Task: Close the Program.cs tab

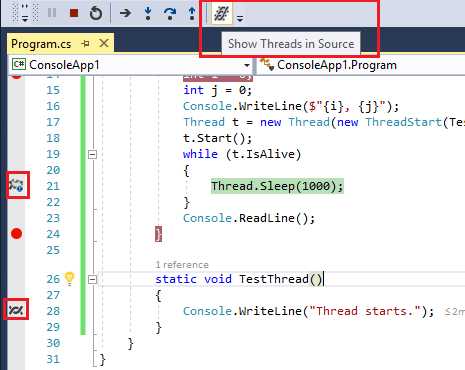Action: pos(104,43)
